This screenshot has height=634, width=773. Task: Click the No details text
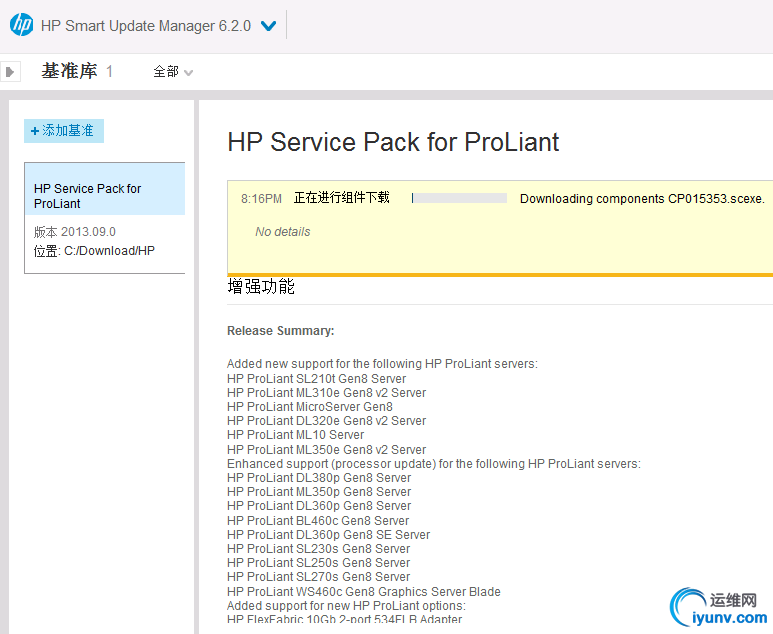pyautogui.click(x=282, y=232)
